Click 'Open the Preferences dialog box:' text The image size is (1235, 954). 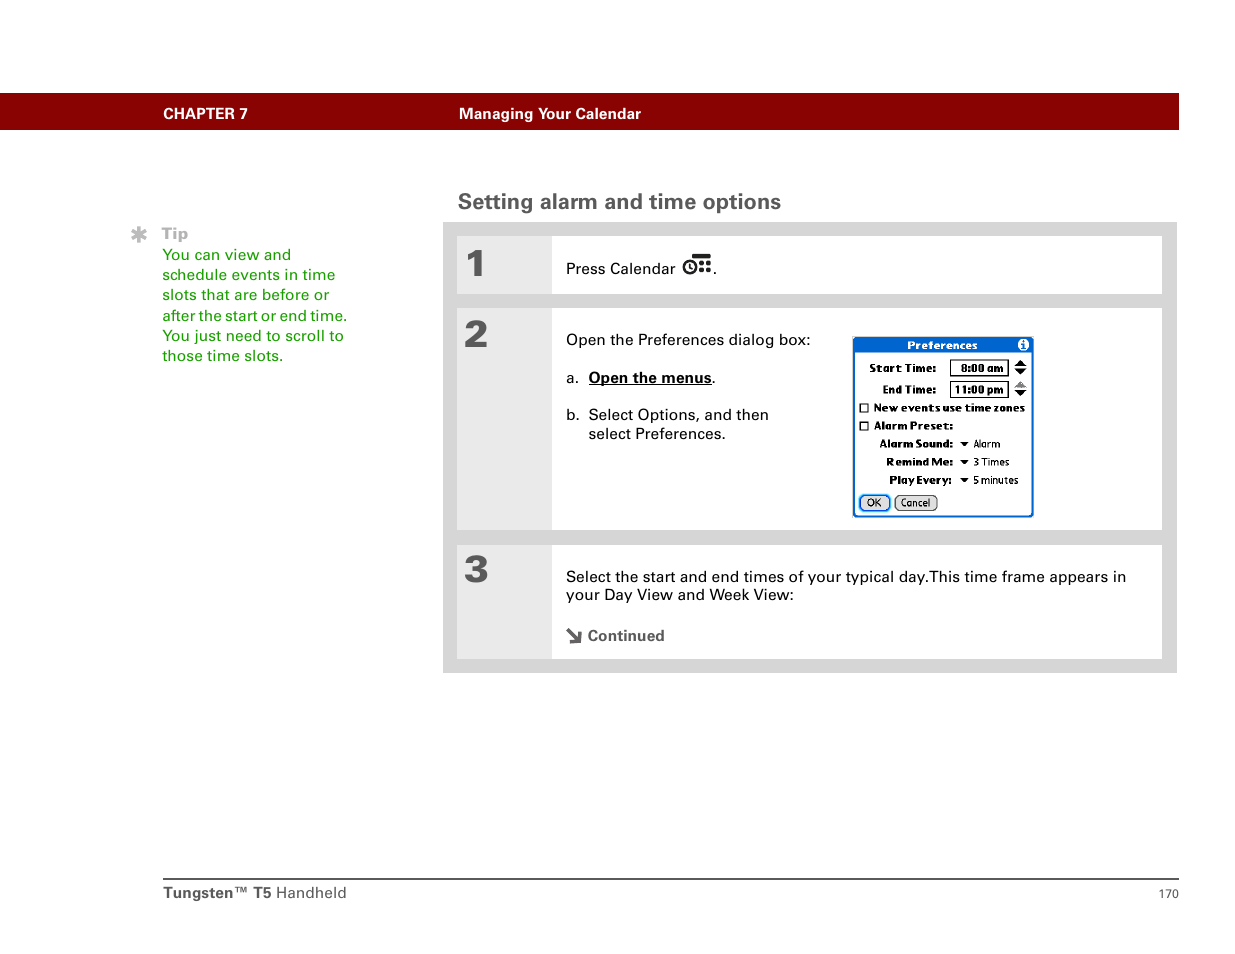coord(688,340)
